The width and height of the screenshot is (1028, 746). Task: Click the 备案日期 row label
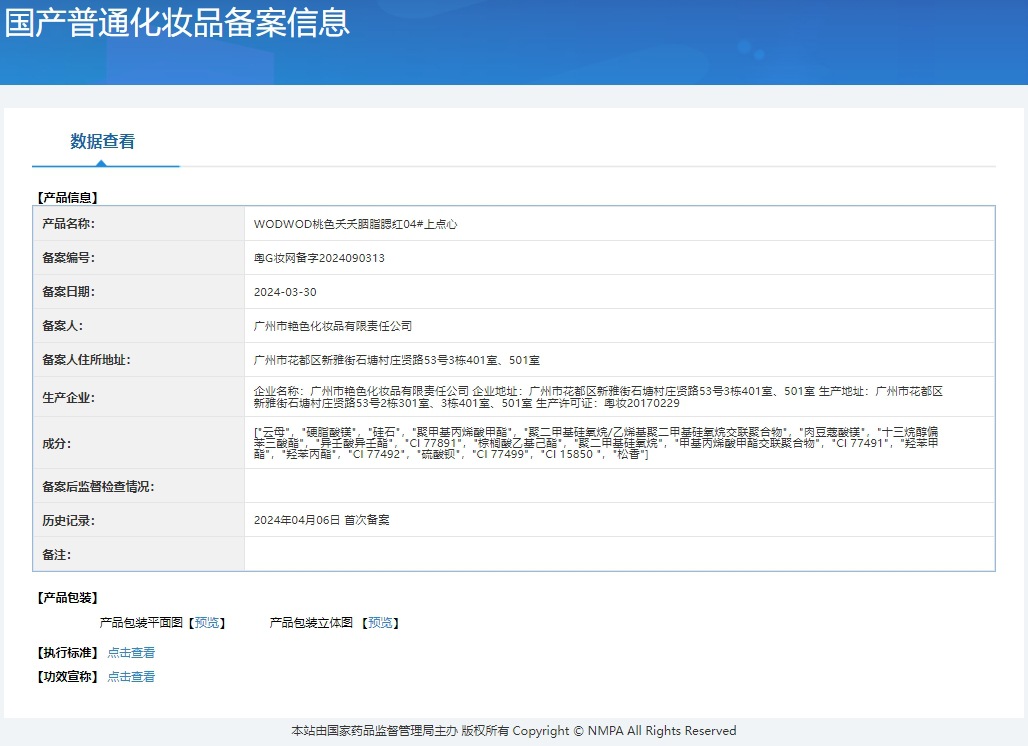click(x=68, y=292)
